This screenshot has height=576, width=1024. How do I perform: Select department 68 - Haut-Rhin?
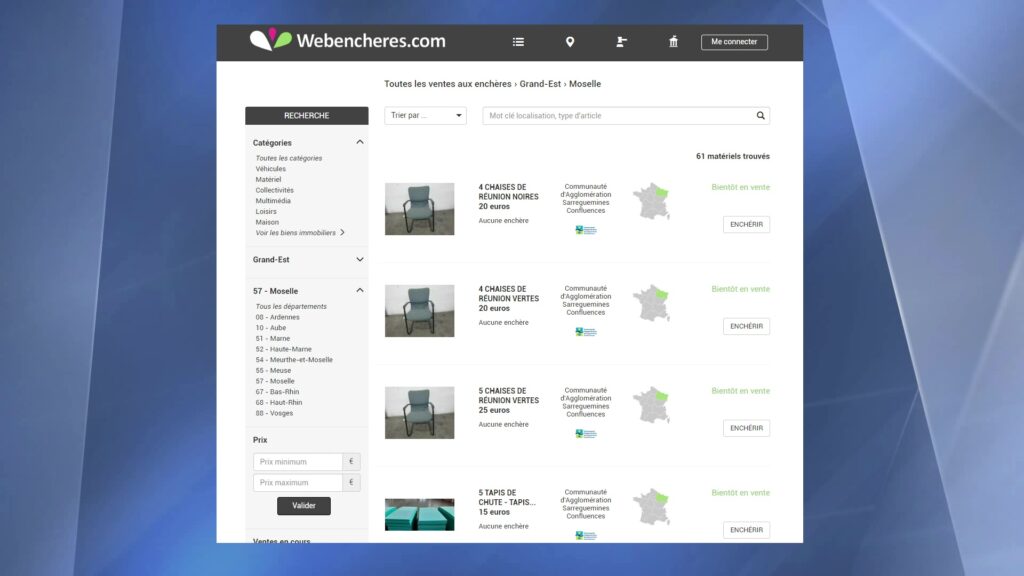(279, 402)
